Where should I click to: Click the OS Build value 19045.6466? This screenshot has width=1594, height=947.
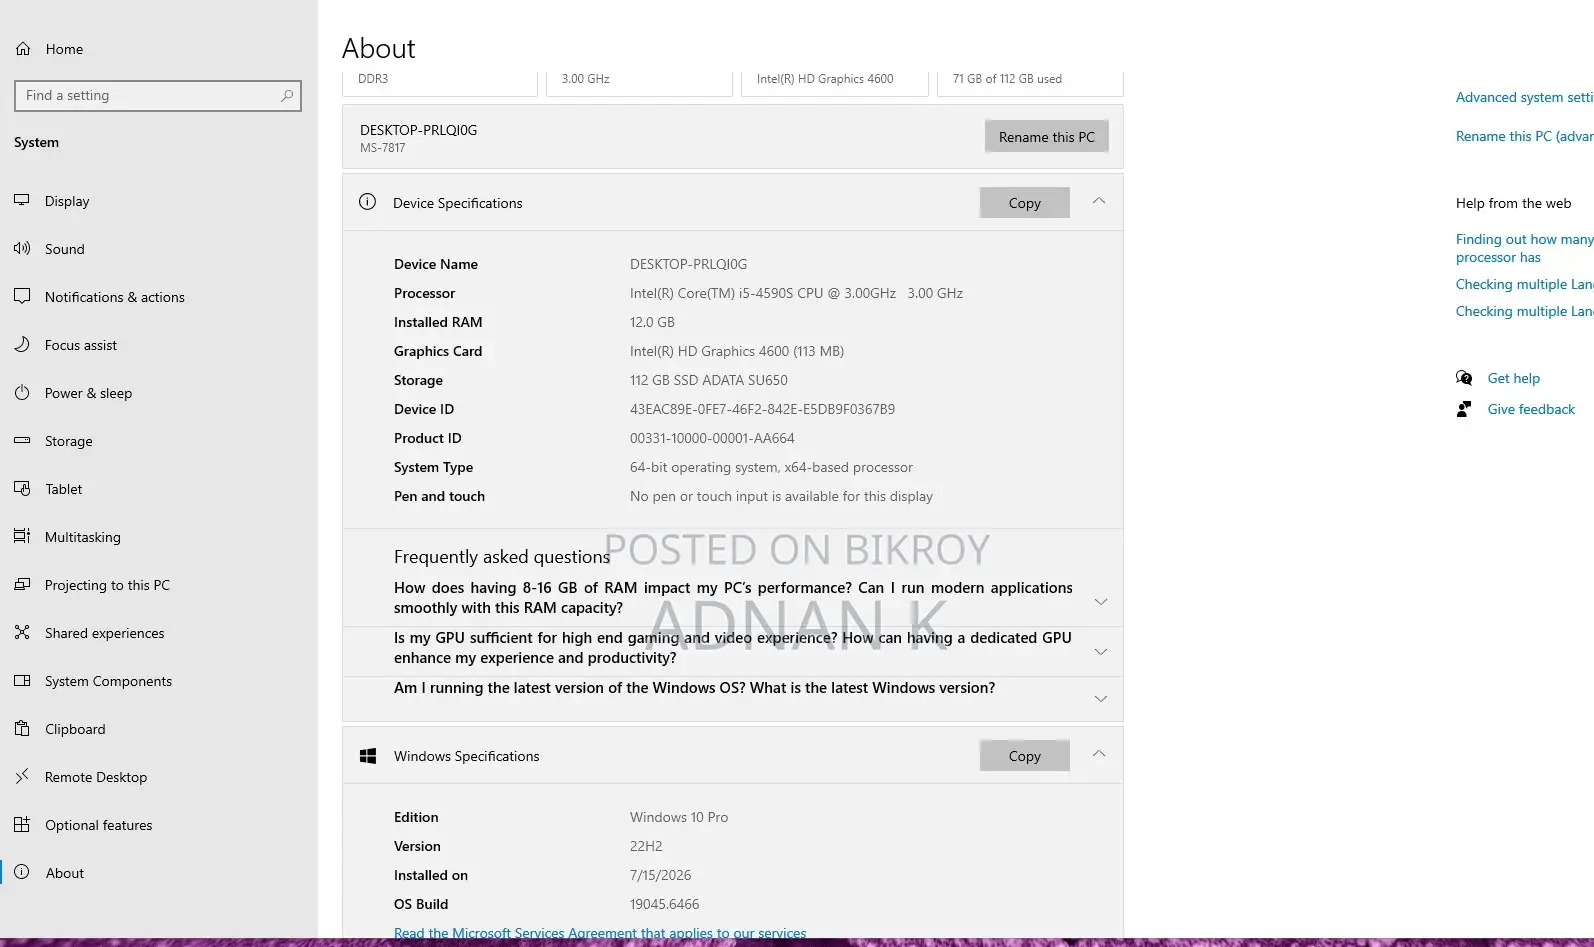click(664, 904)
